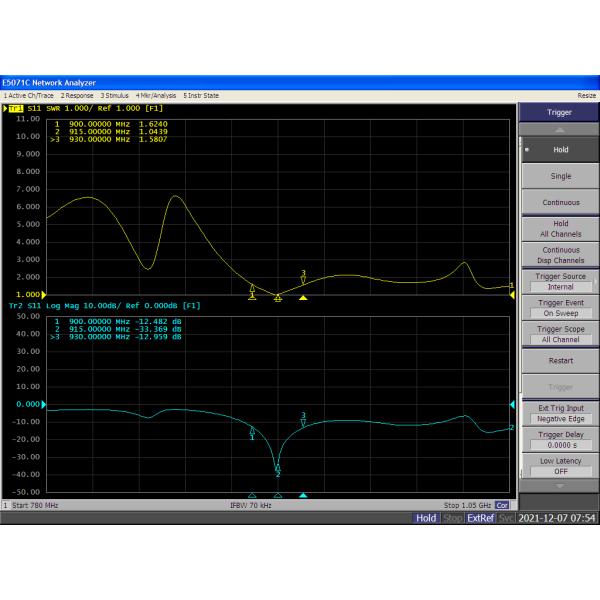Select the Hold trigger mode
This screenshot has width=600, height=600.
click(560, 149)
